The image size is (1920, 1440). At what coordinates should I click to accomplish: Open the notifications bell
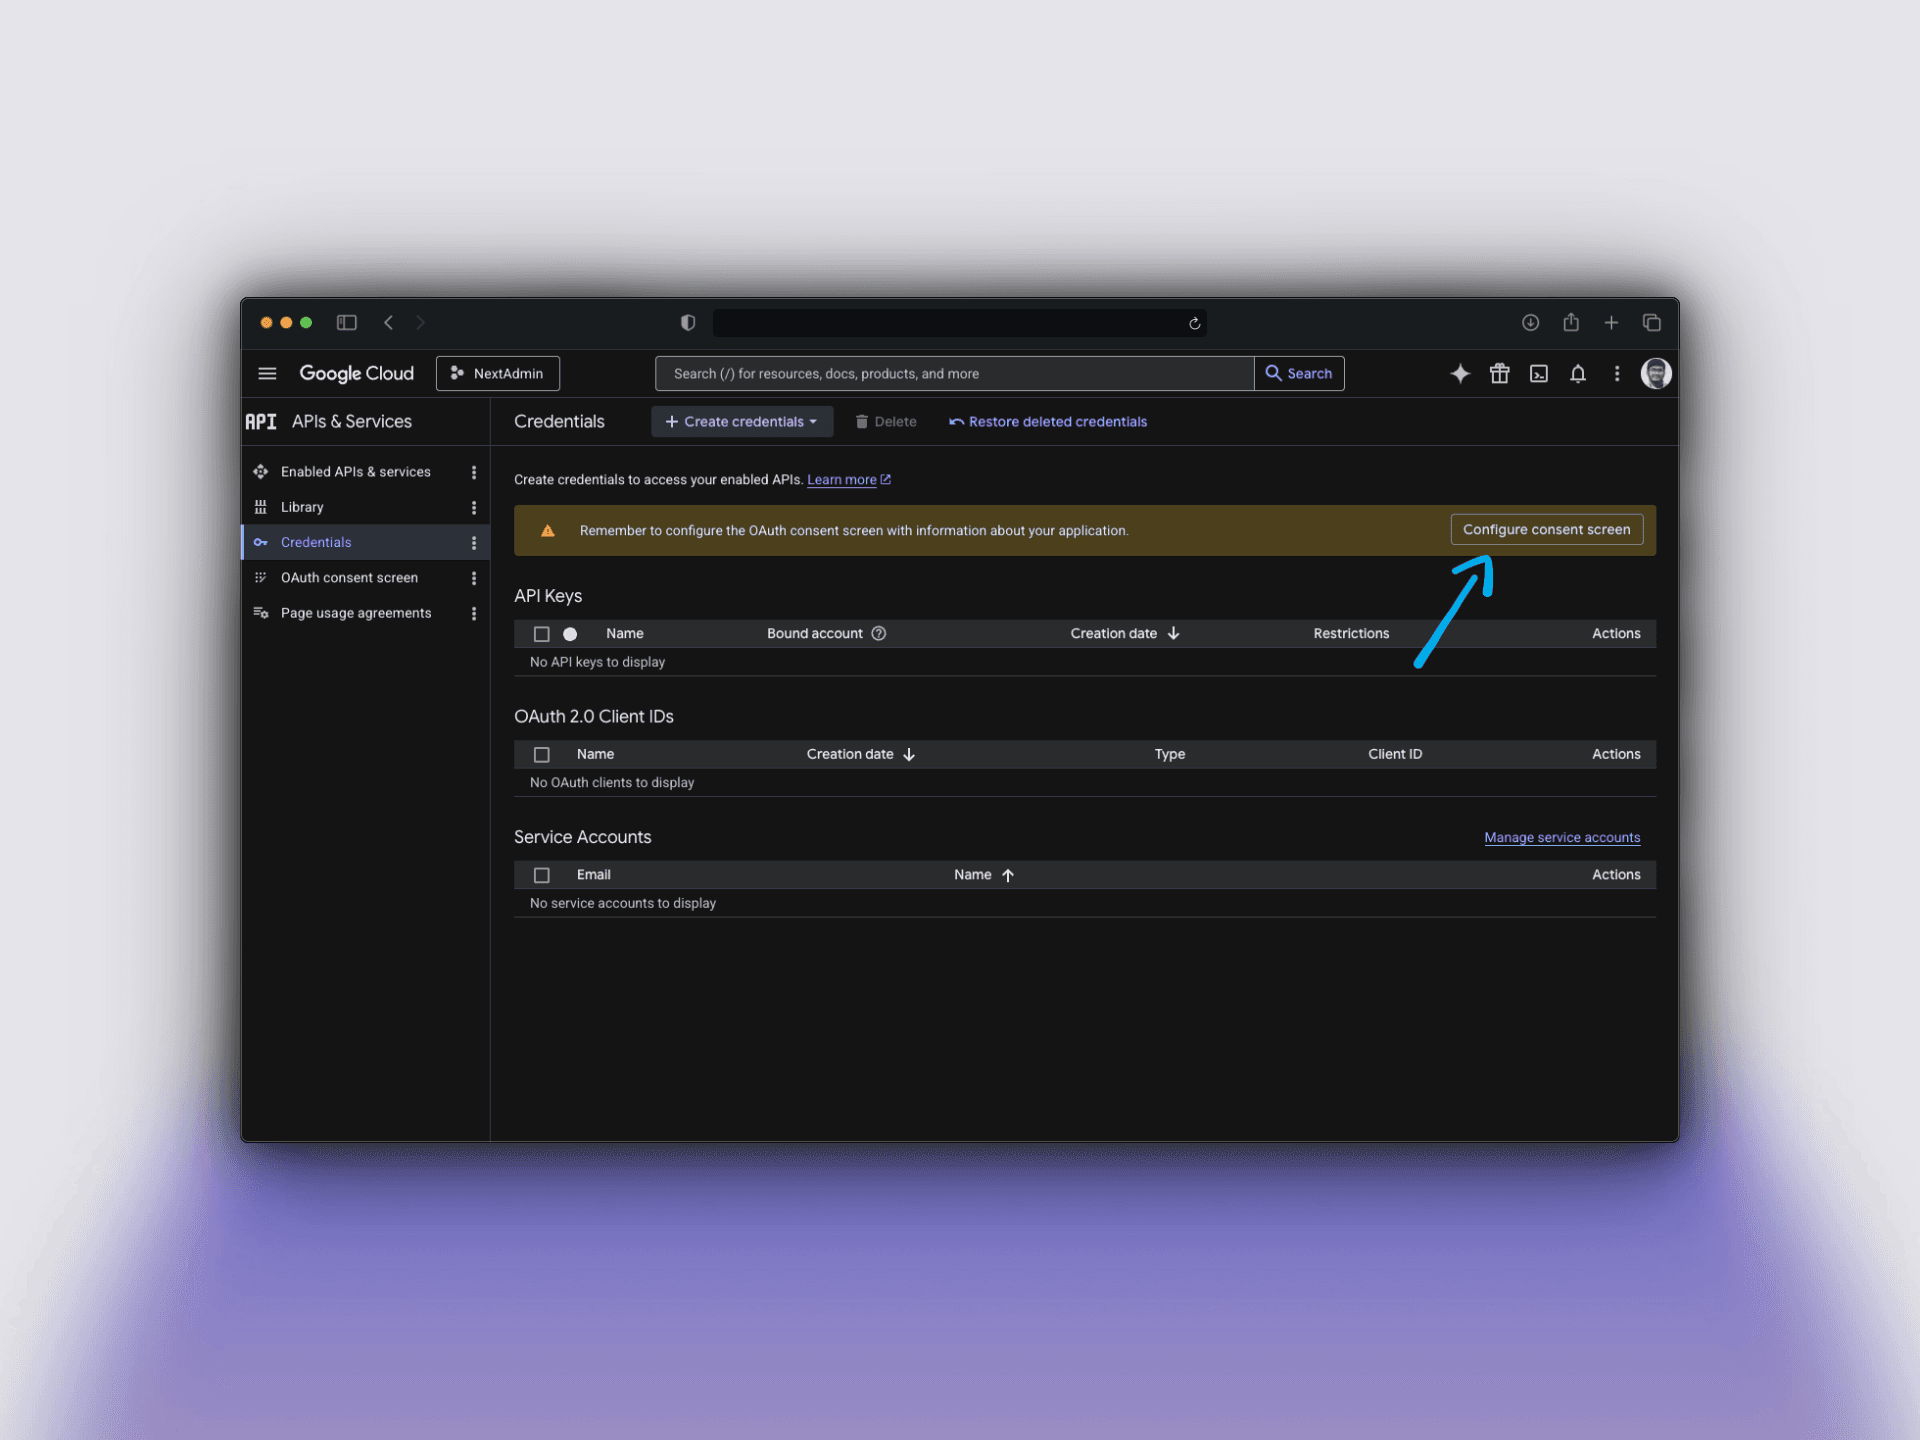tap(1578, 373)
